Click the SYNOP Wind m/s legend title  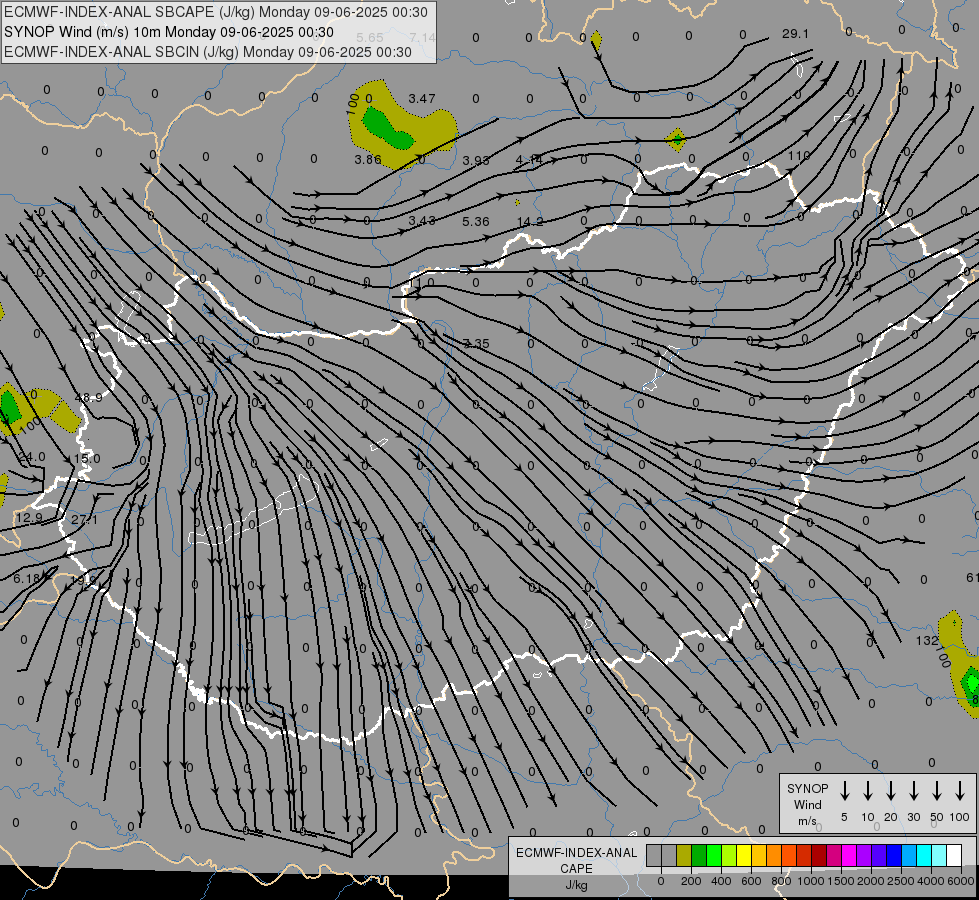click(807, 804)
